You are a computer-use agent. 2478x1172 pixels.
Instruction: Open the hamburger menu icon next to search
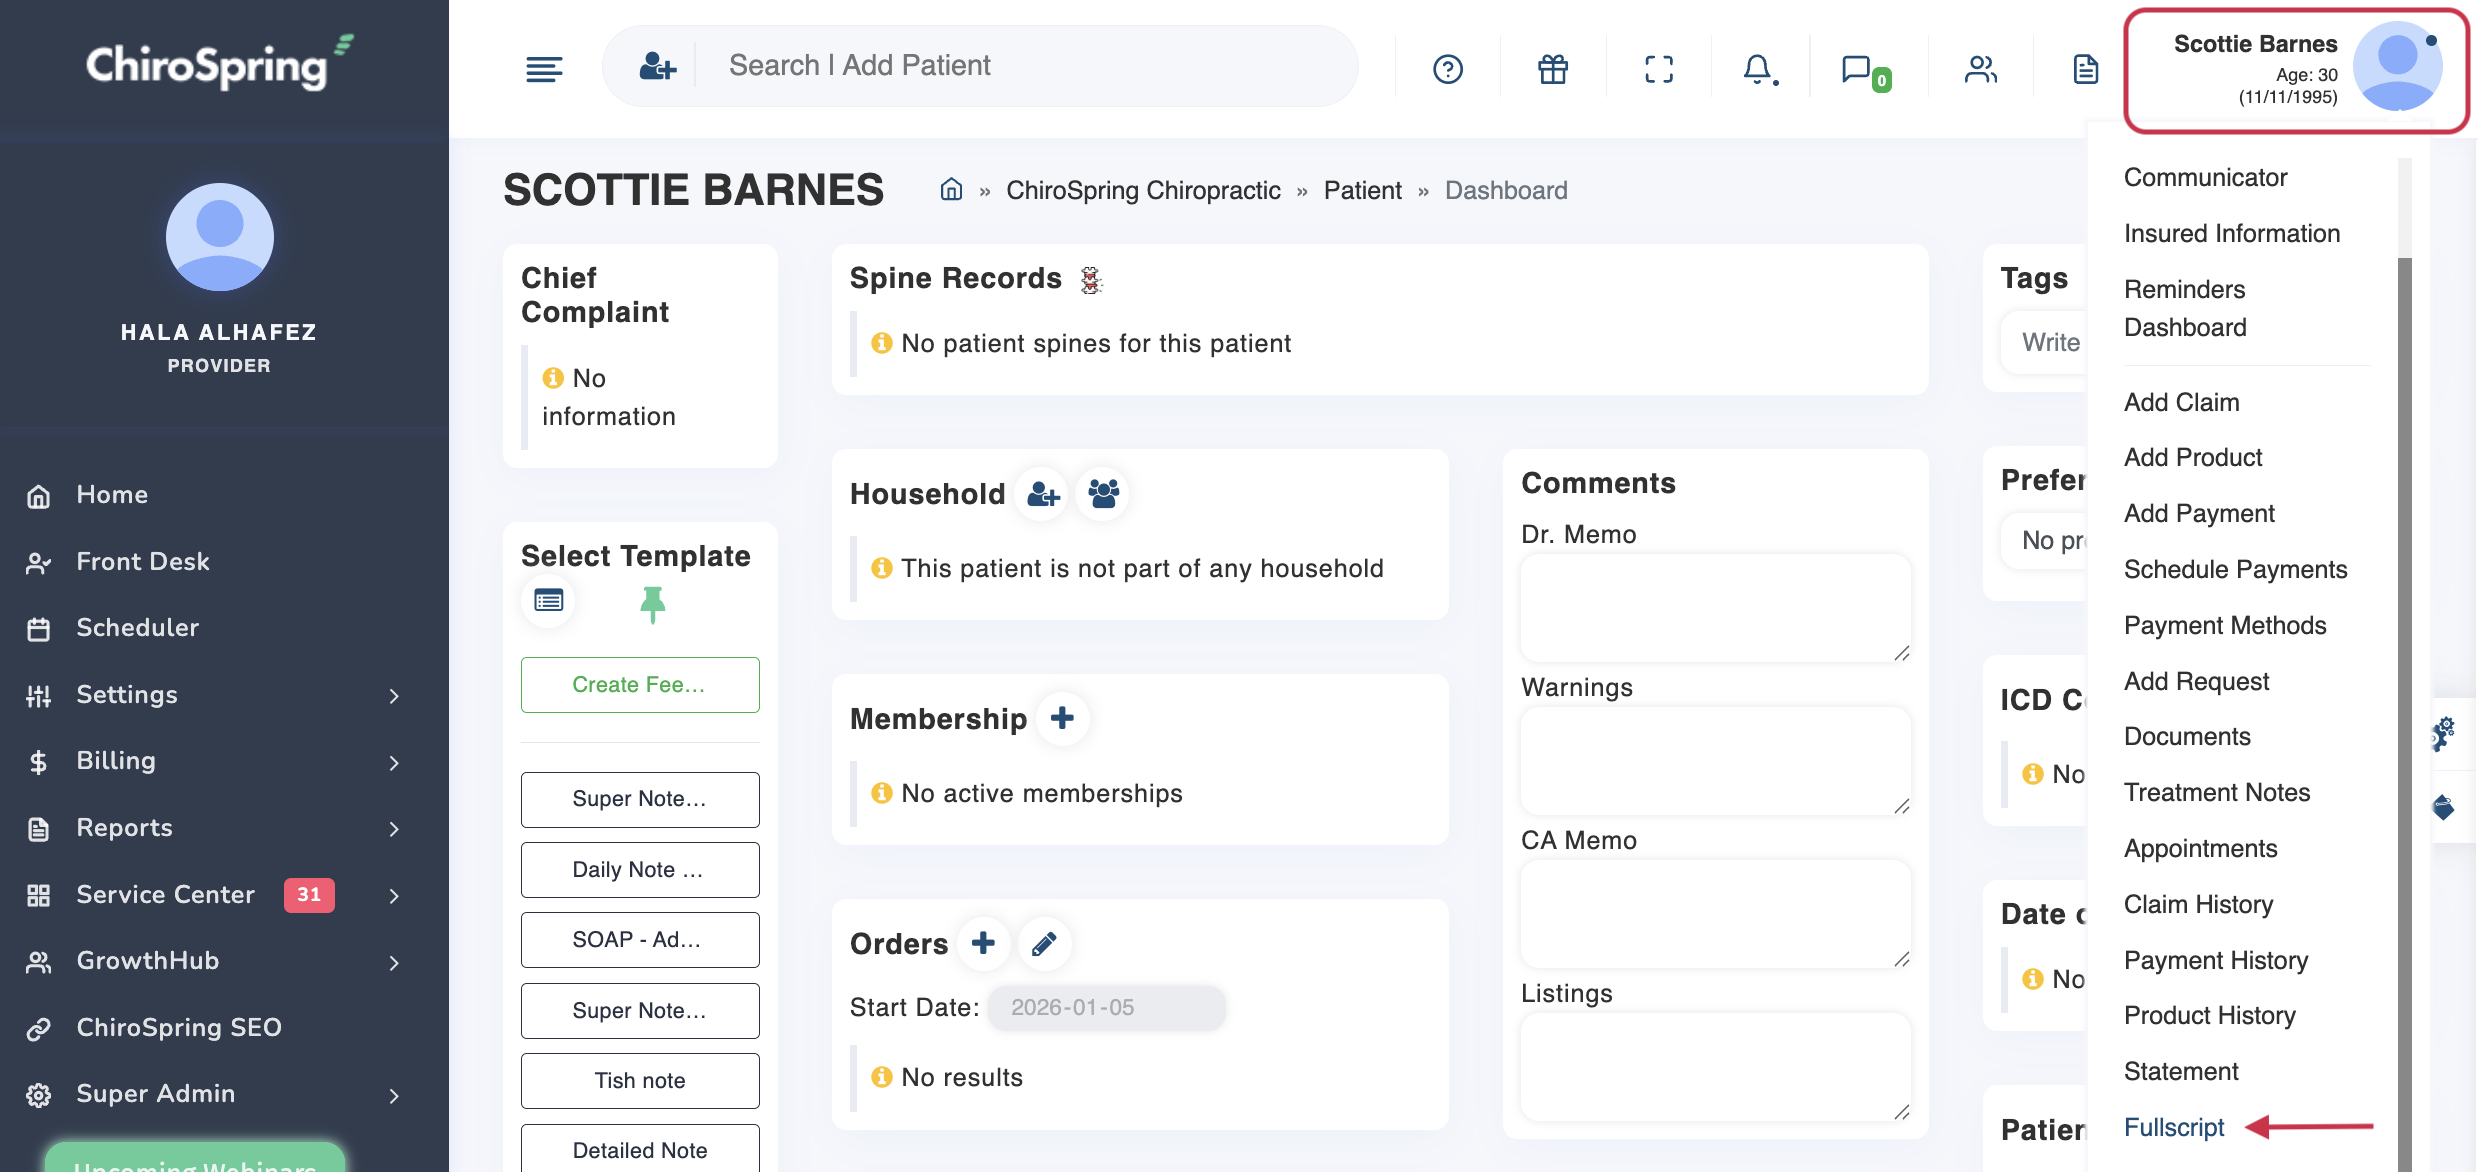pos(543,67)
